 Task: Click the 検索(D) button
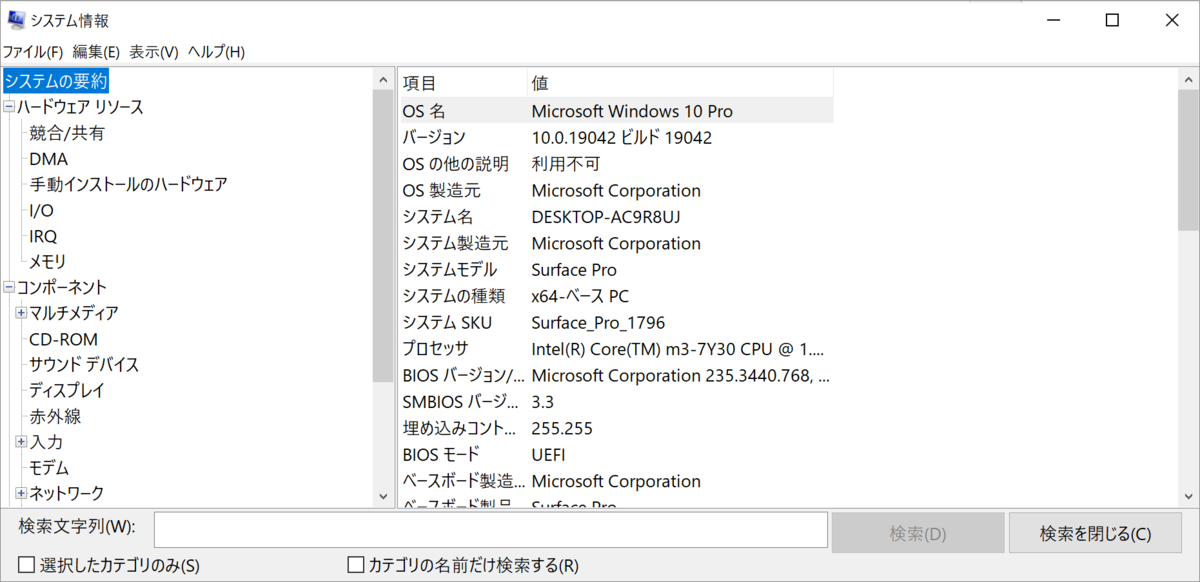point(917,533)
